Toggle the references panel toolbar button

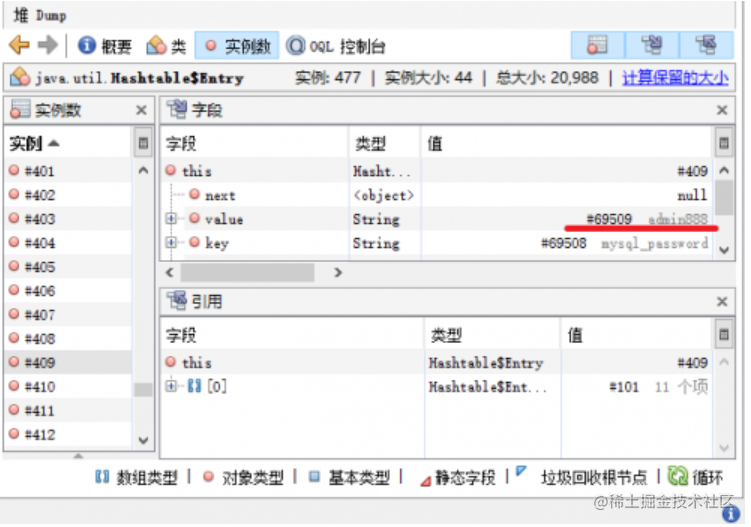(706, 46)
